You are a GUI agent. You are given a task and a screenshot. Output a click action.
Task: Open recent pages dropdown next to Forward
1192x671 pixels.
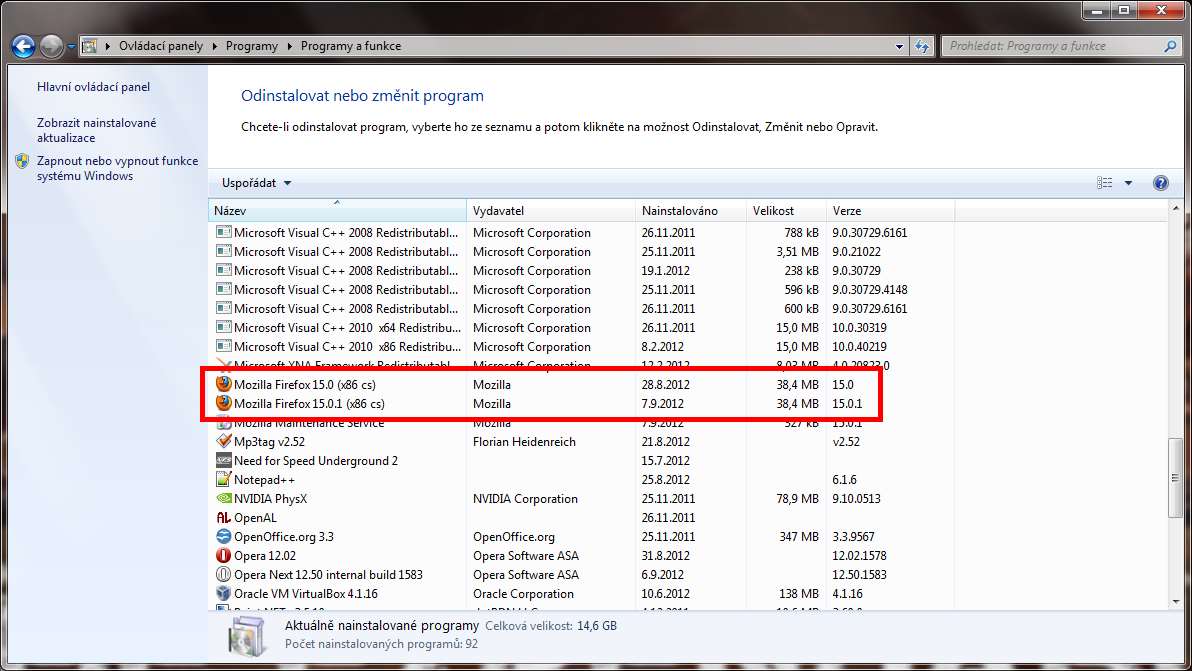(71, 46)
